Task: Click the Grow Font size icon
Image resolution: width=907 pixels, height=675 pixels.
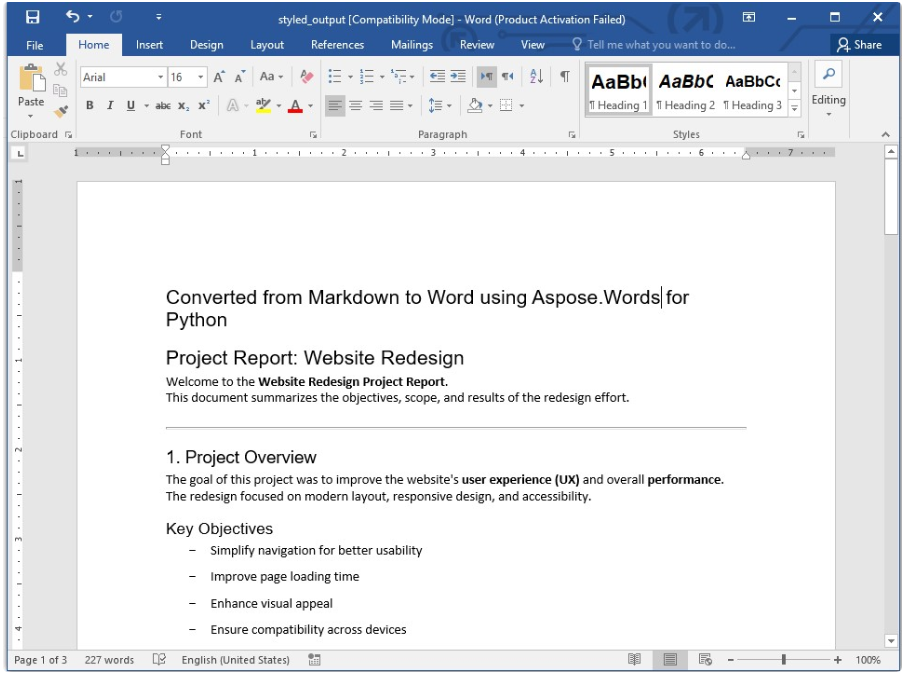Action: (x=219, y=77)
